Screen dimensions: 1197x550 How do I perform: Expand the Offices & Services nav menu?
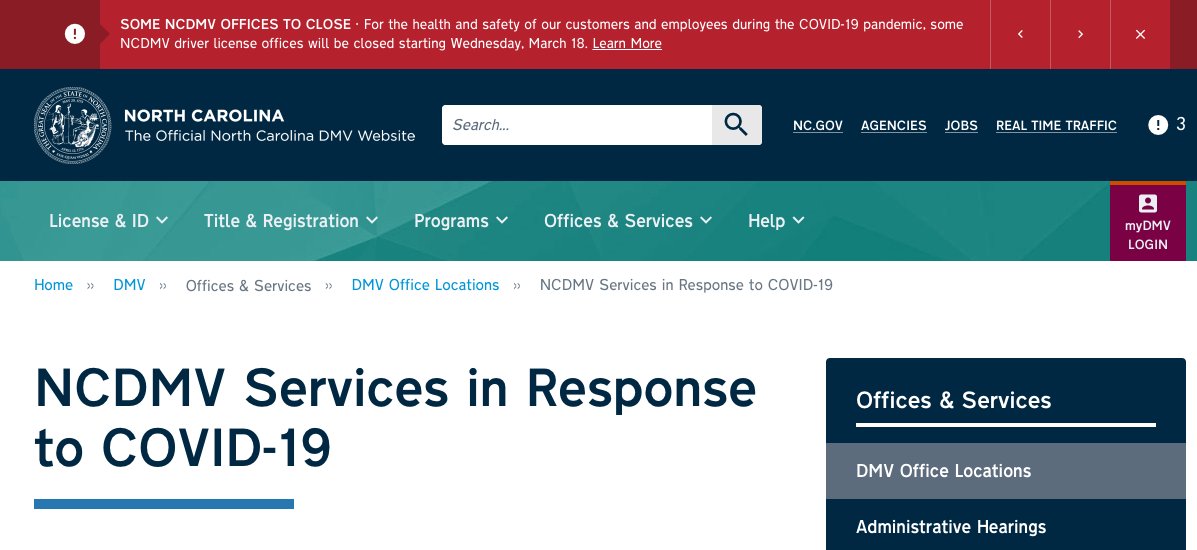click(x=628, y=221)
